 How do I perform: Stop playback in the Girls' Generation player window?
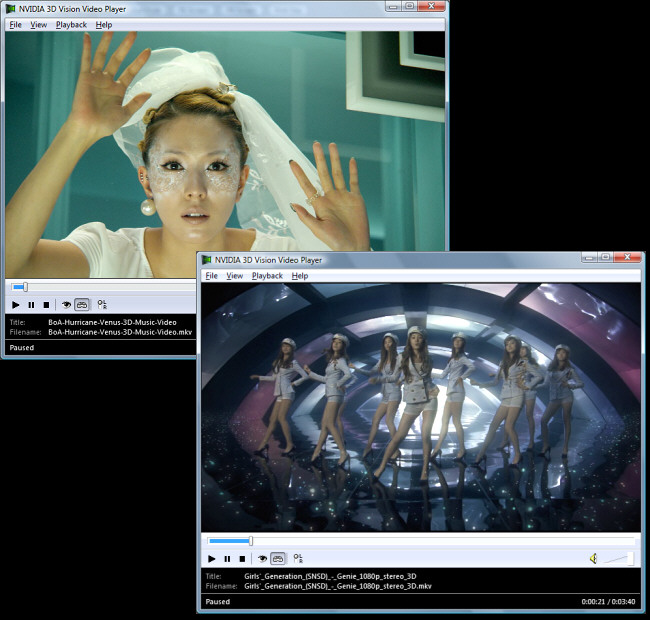[x=243, y=559]
